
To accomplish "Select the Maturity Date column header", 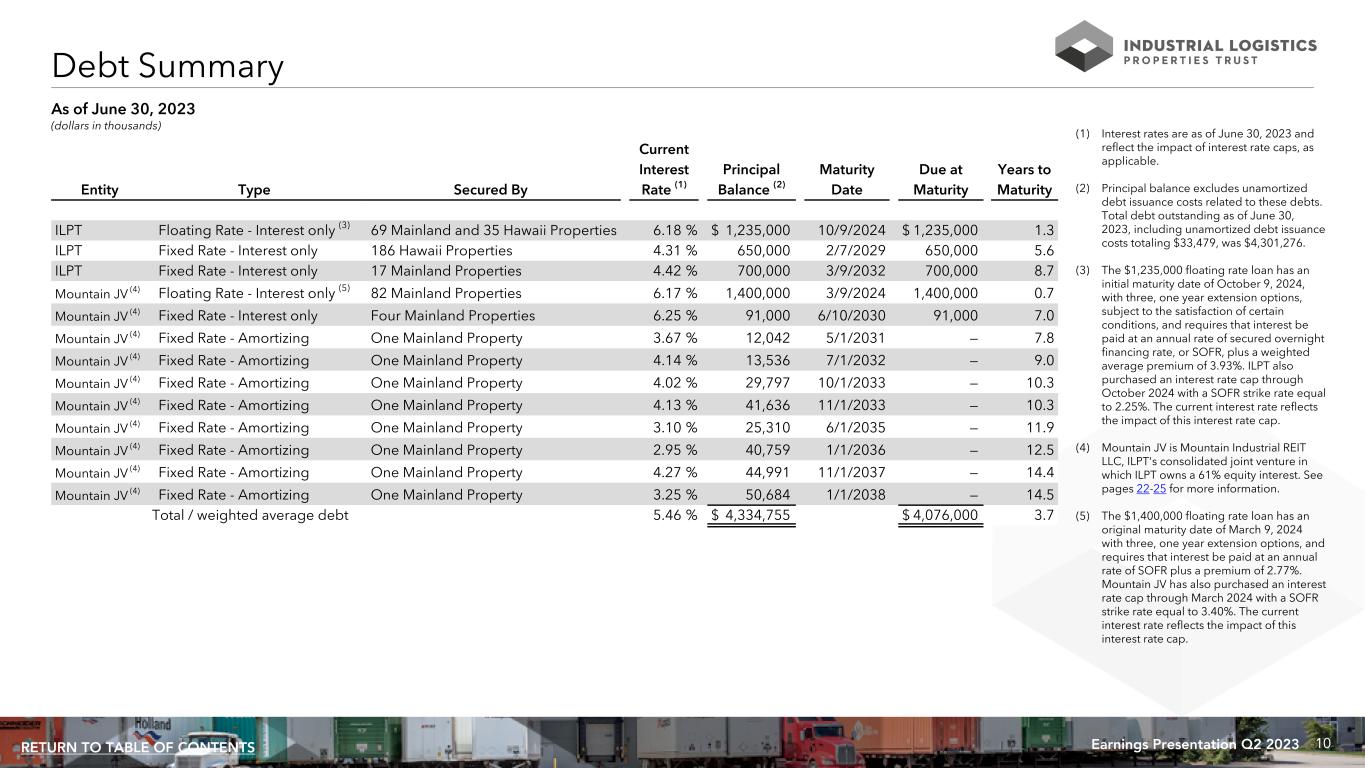I will tap(846, 180).
